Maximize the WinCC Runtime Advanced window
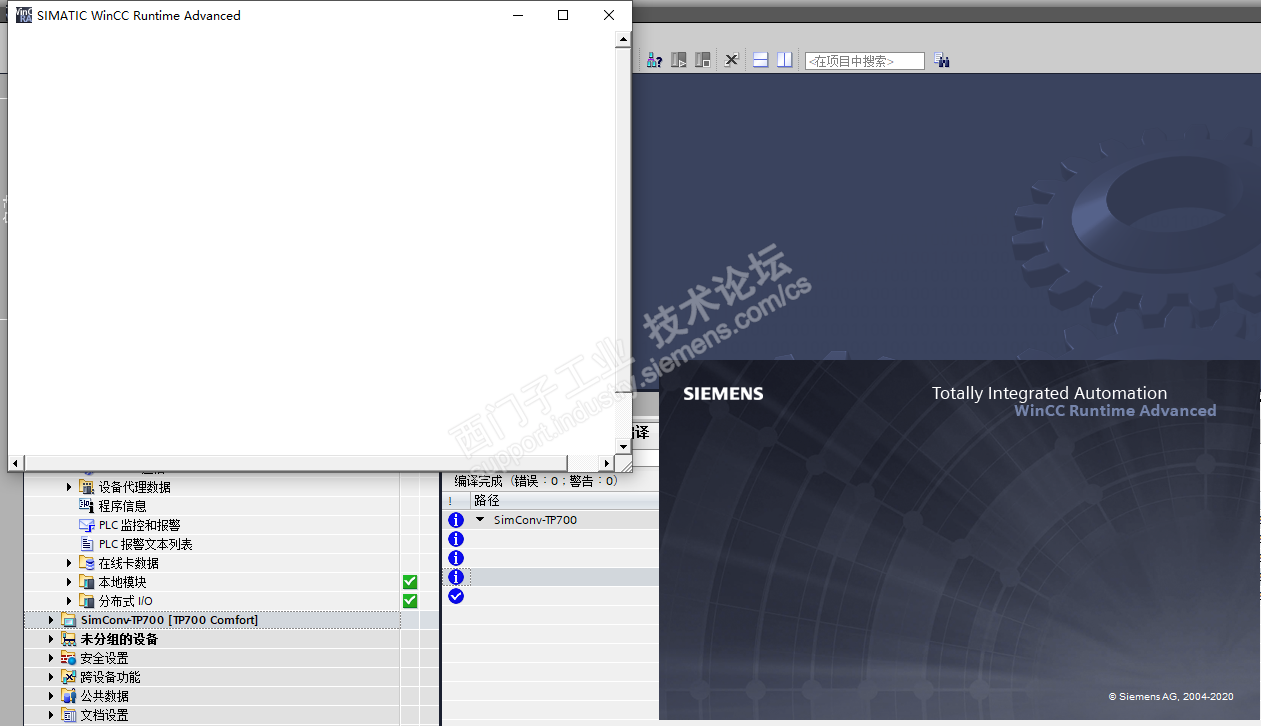This screenshot has height=726, width=1261. [x=563, y=15]
